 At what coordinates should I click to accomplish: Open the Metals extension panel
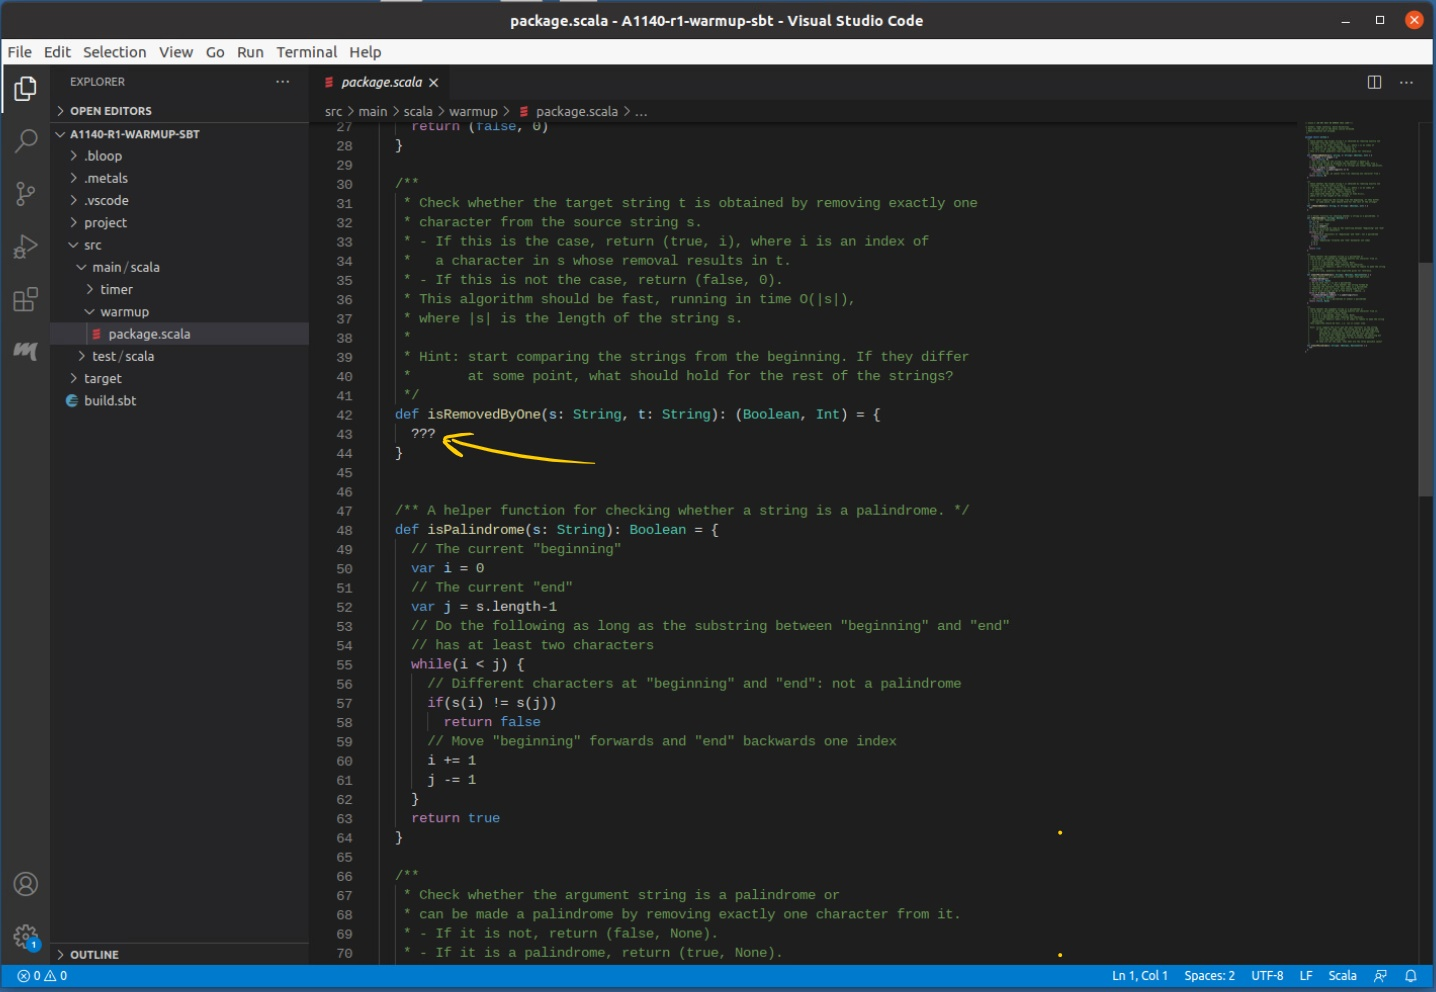tap(26, 351)
